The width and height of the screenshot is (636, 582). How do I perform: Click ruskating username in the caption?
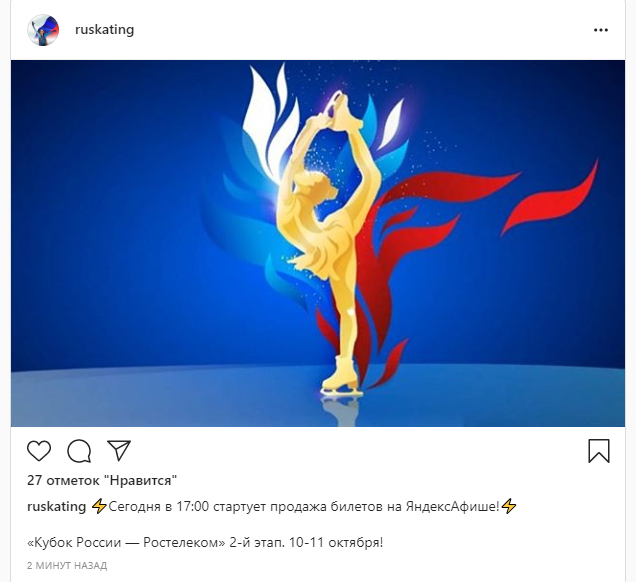56,507
